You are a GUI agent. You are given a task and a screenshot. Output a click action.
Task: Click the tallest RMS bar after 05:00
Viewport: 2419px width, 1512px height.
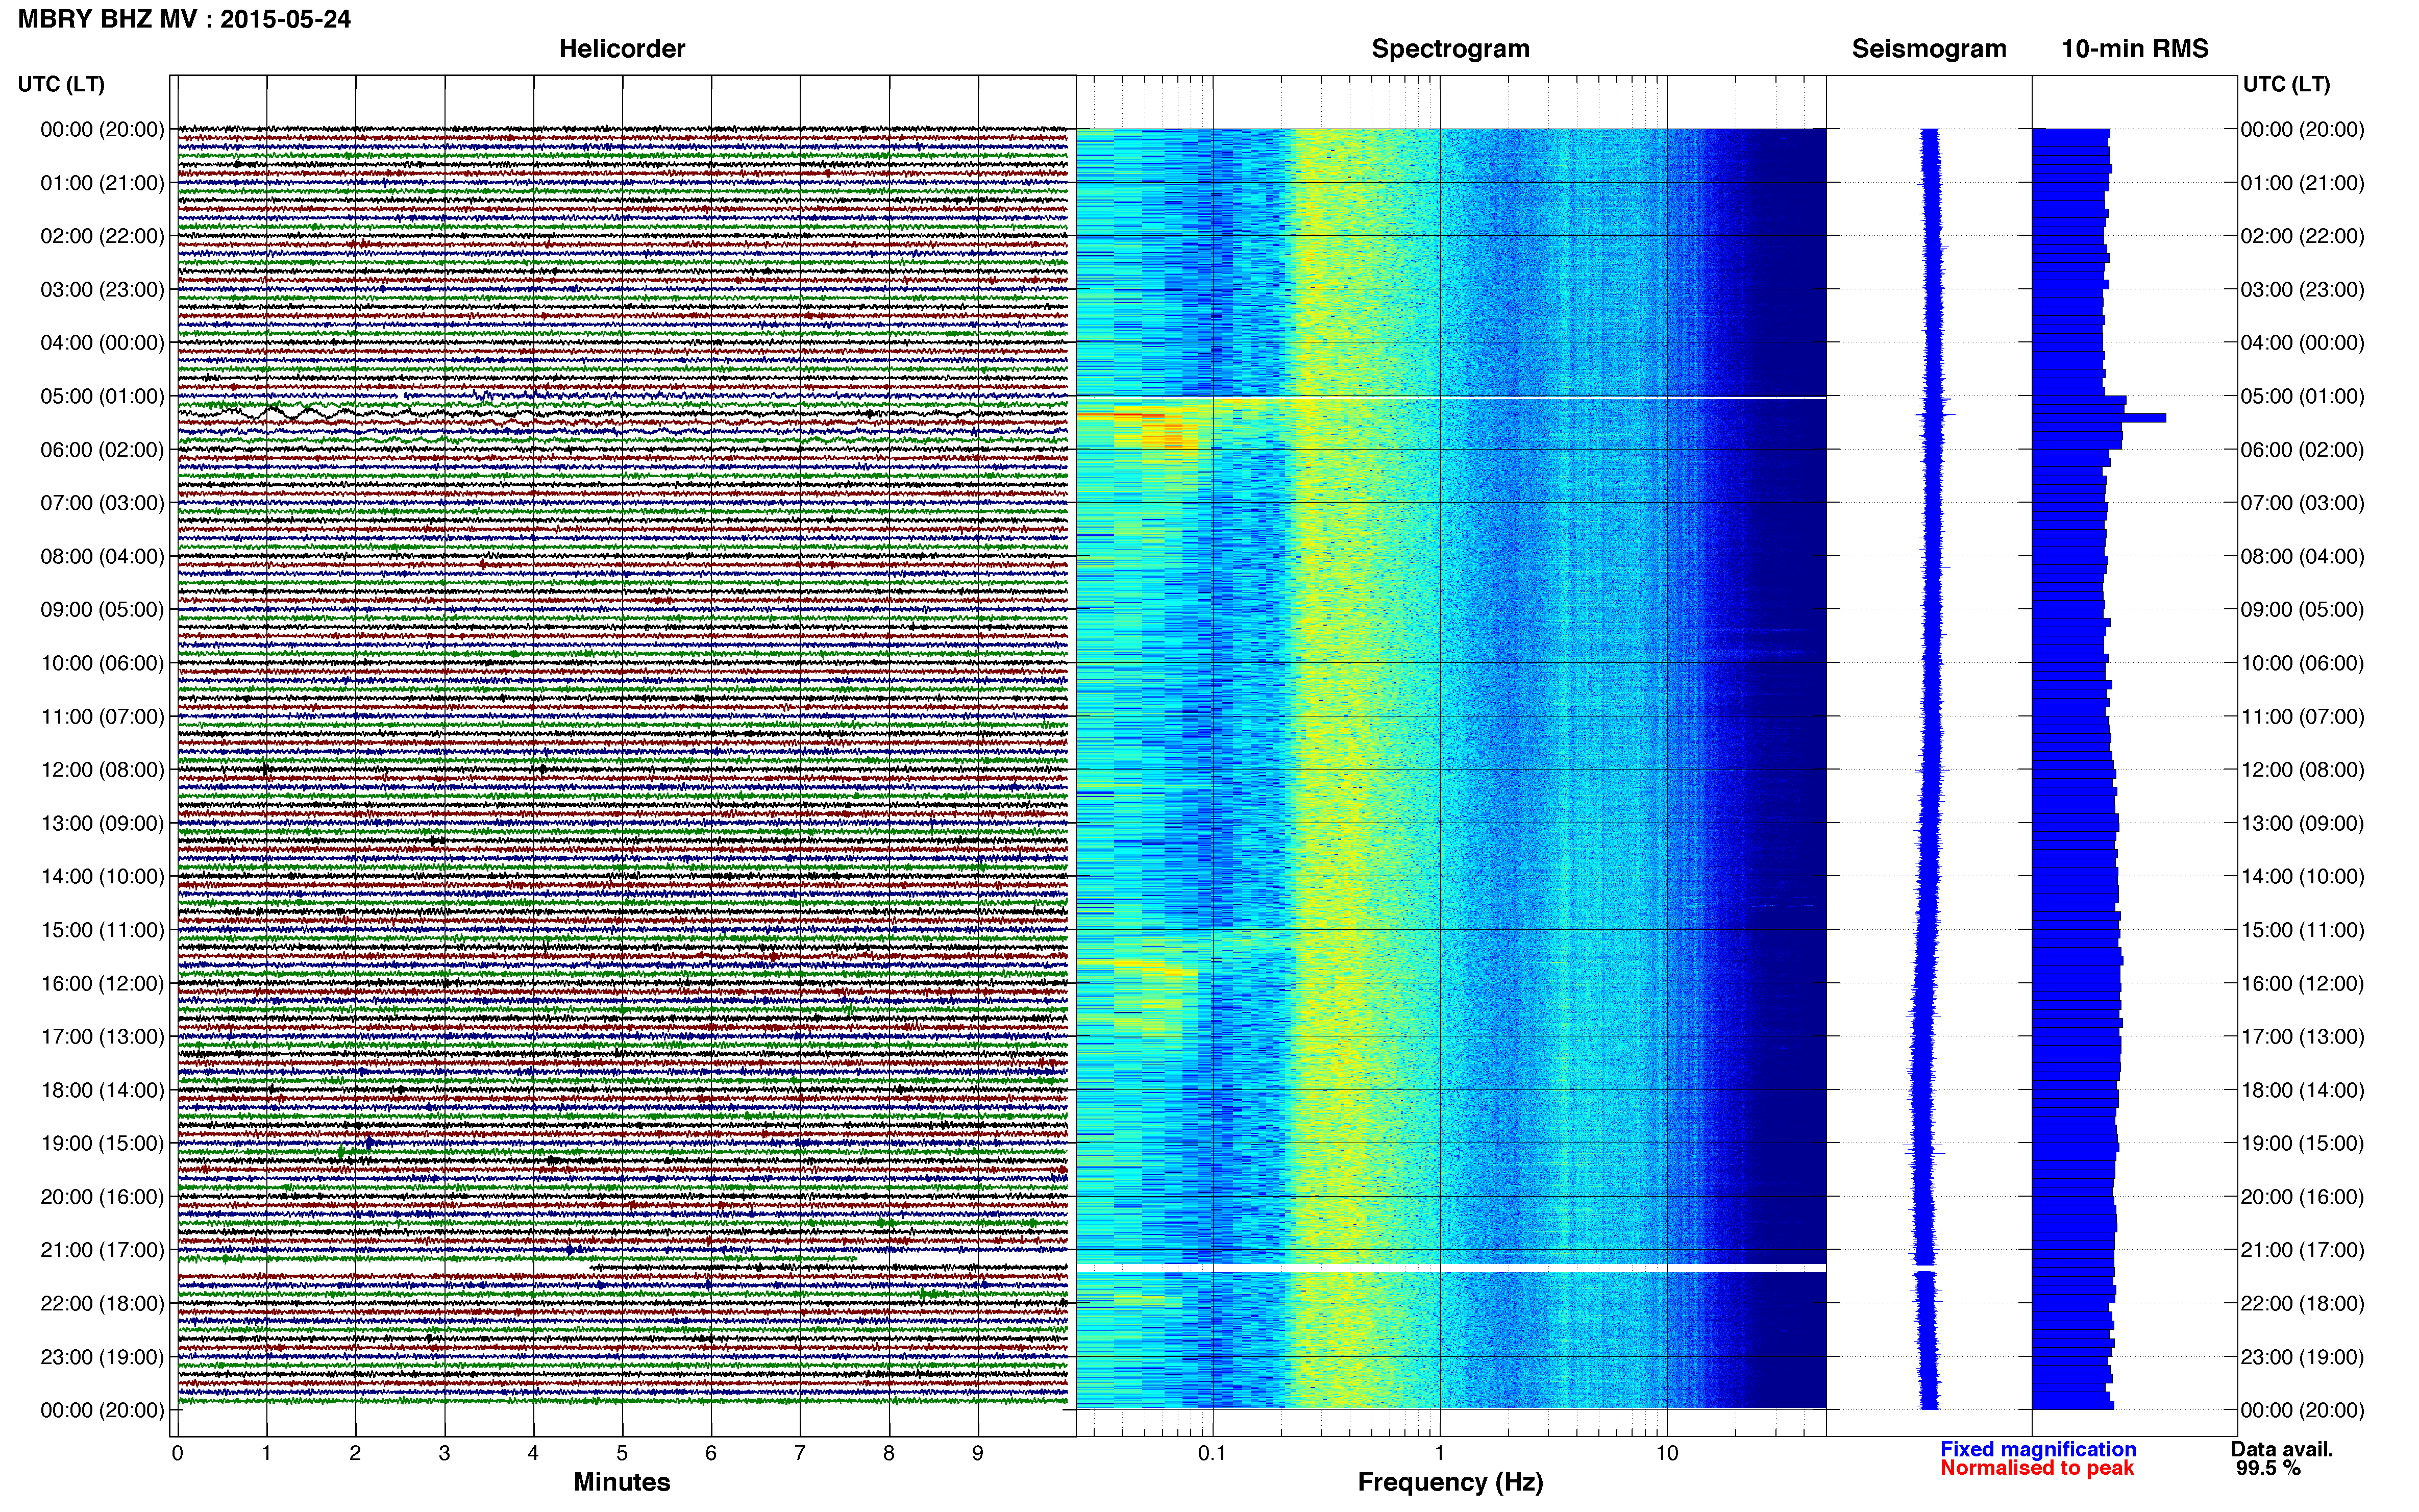[2099, 418]
